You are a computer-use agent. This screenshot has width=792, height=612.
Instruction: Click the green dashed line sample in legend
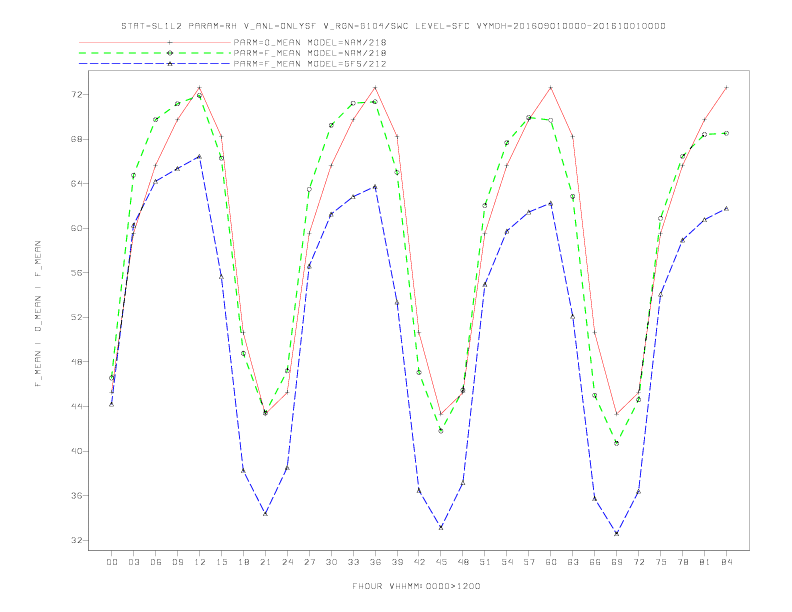(155, 53)
